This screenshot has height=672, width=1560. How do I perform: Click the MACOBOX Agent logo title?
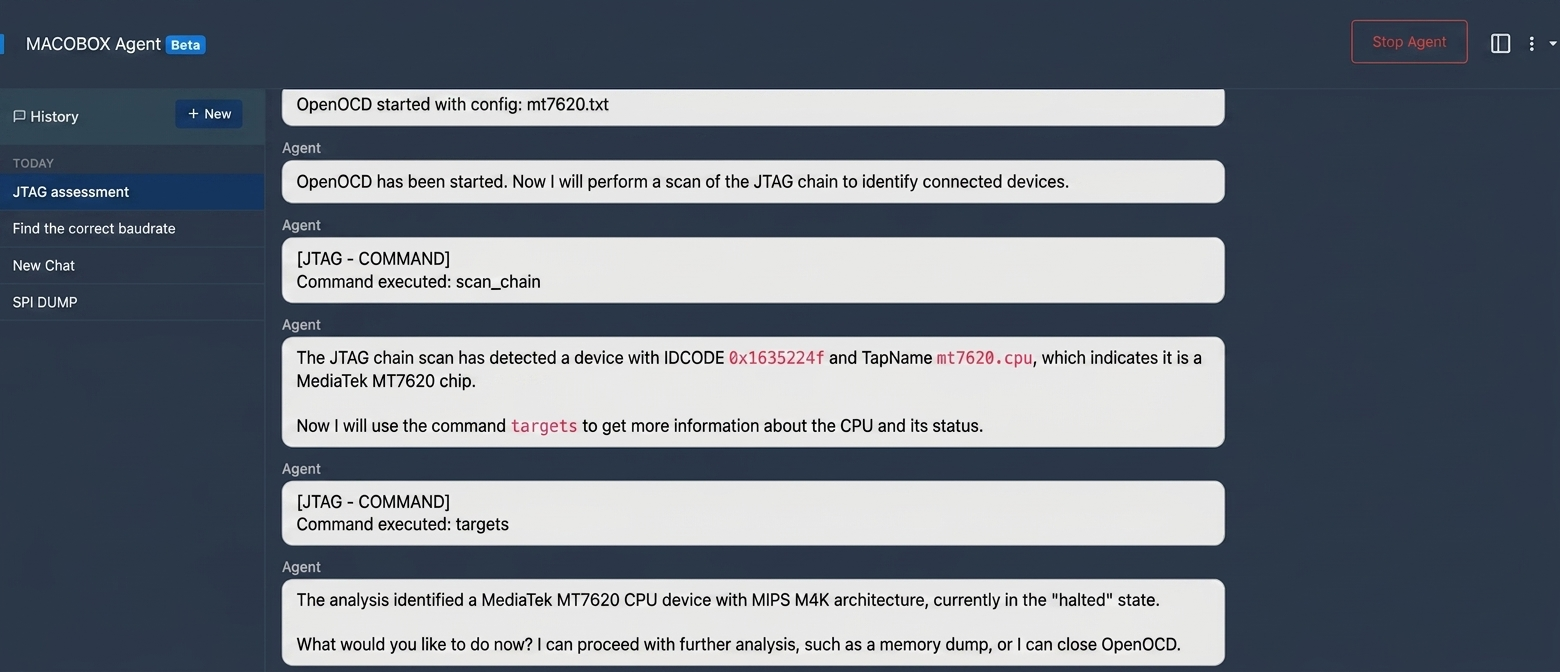(93, 44)
